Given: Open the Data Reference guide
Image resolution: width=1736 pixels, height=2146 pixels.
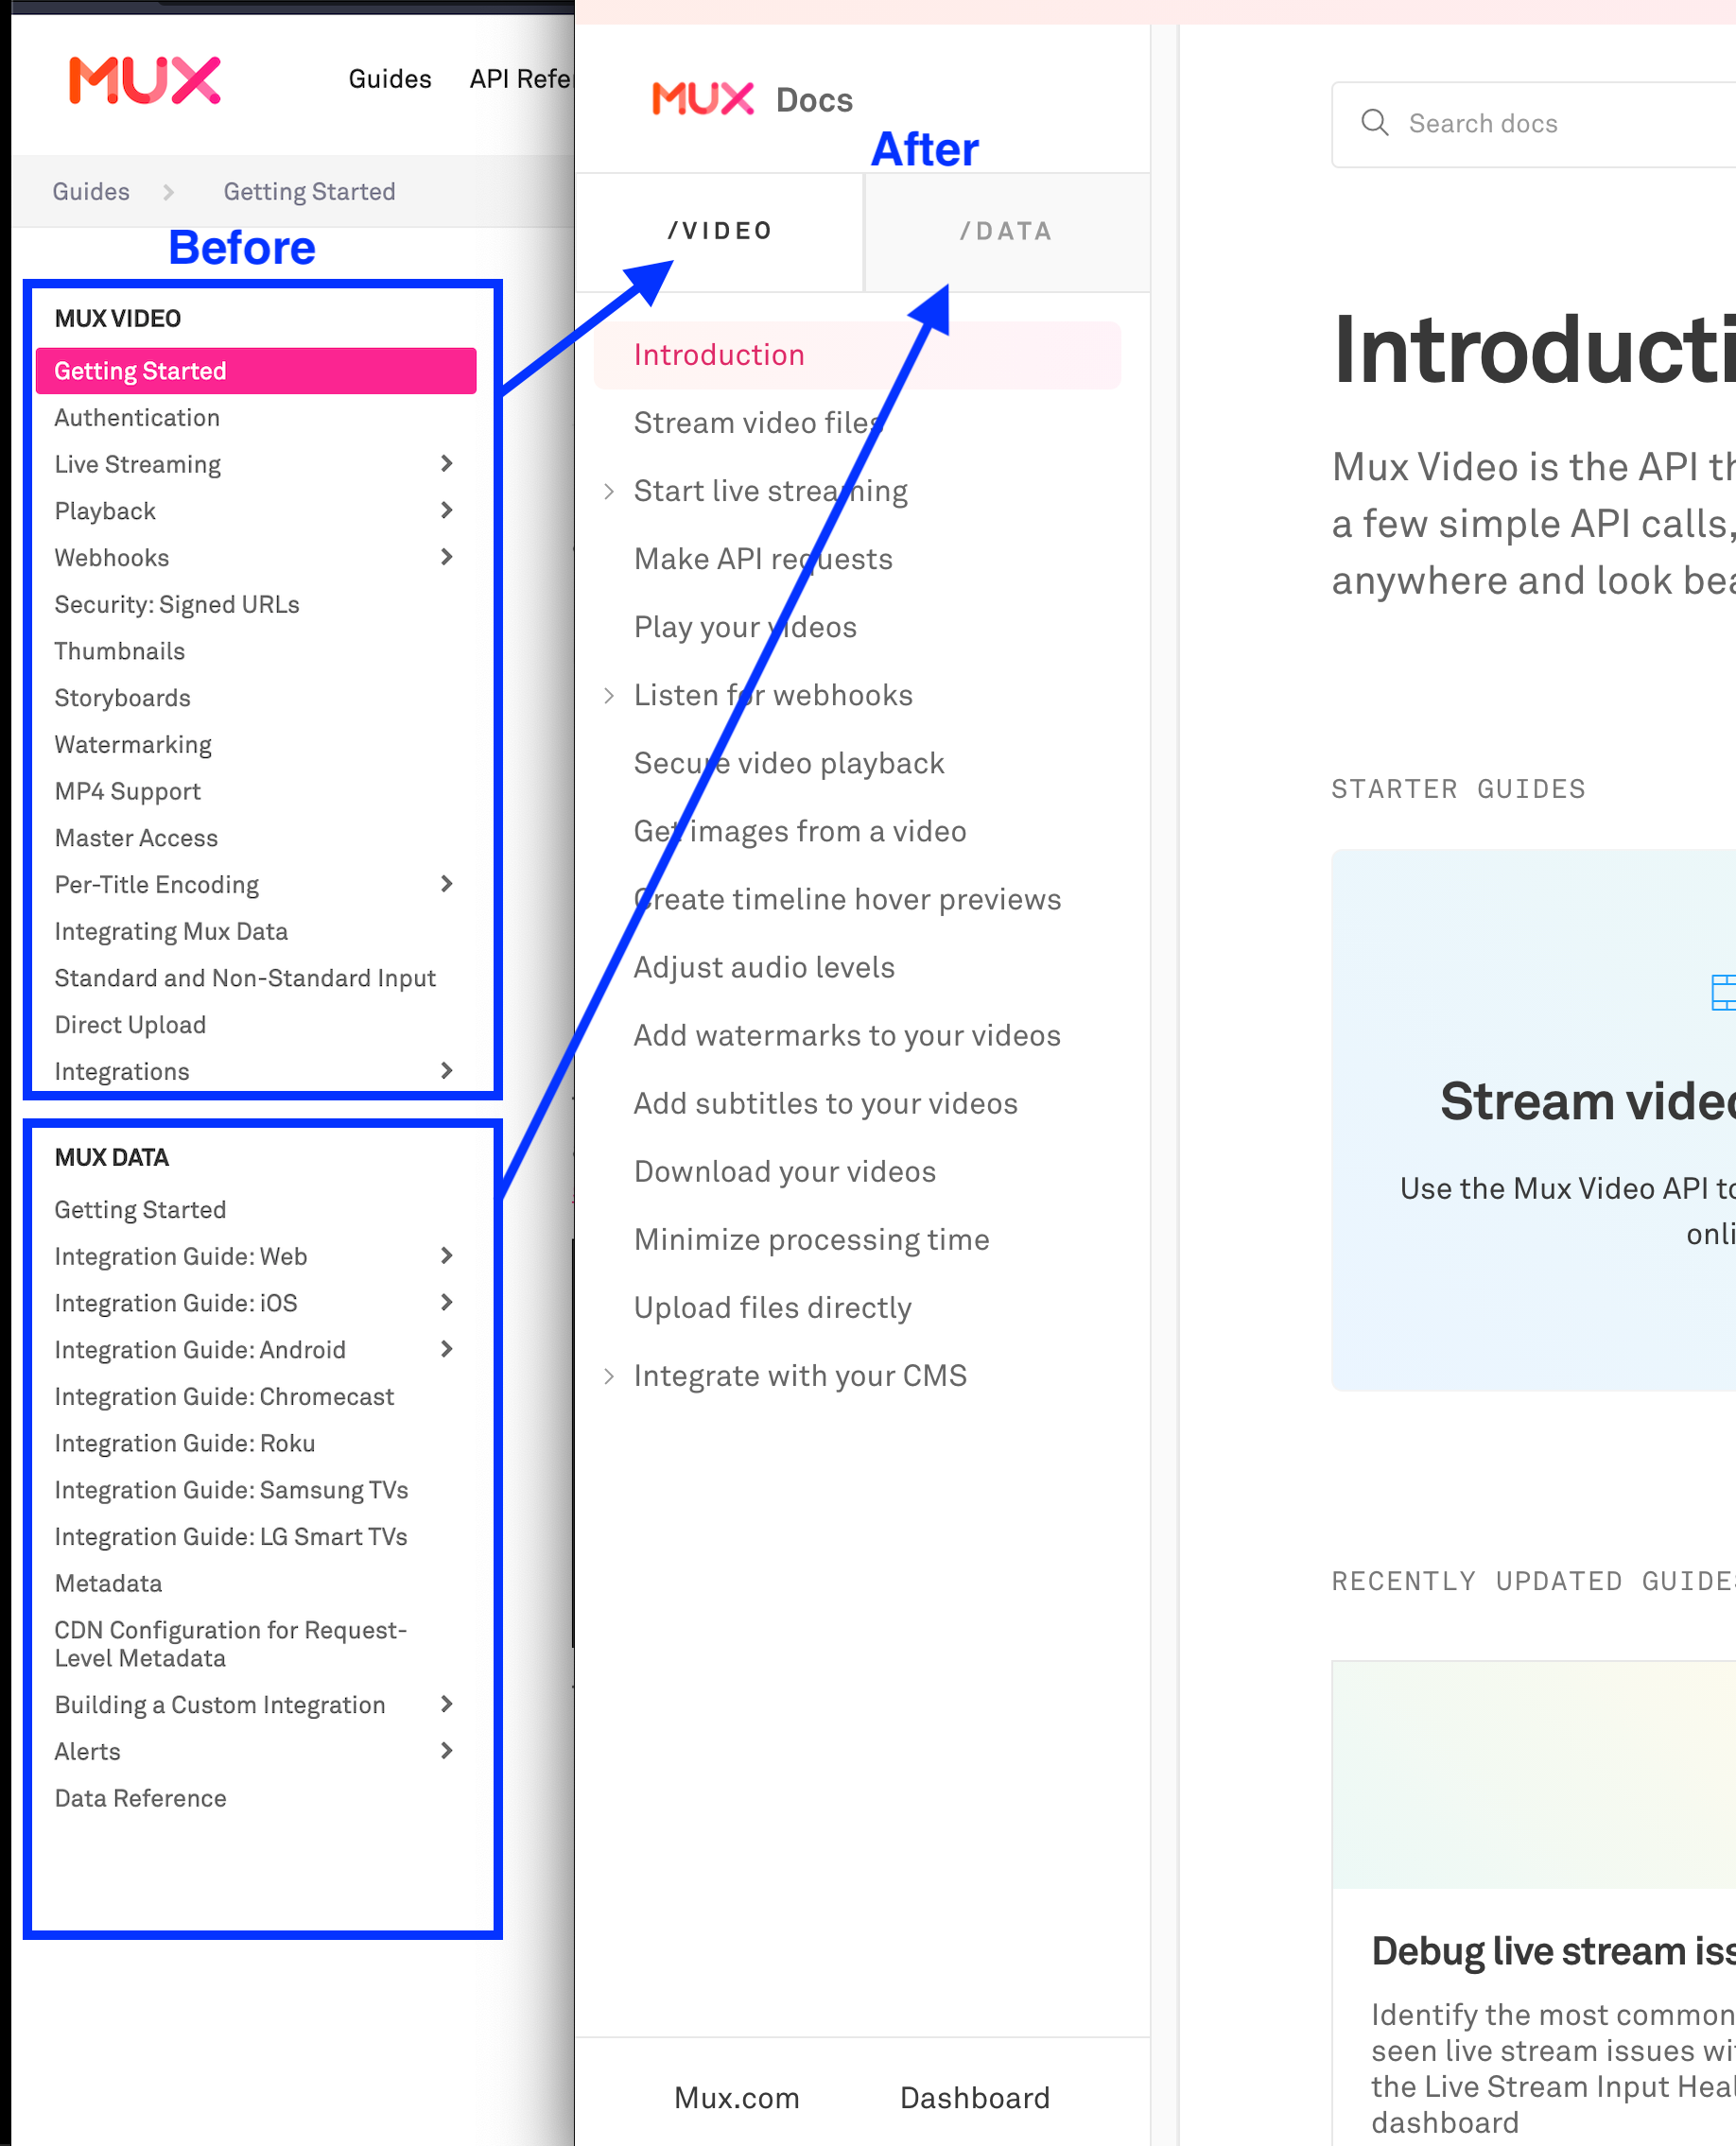Looking at the screenshot, I should pyautogui.click(x=140, y=1798).
